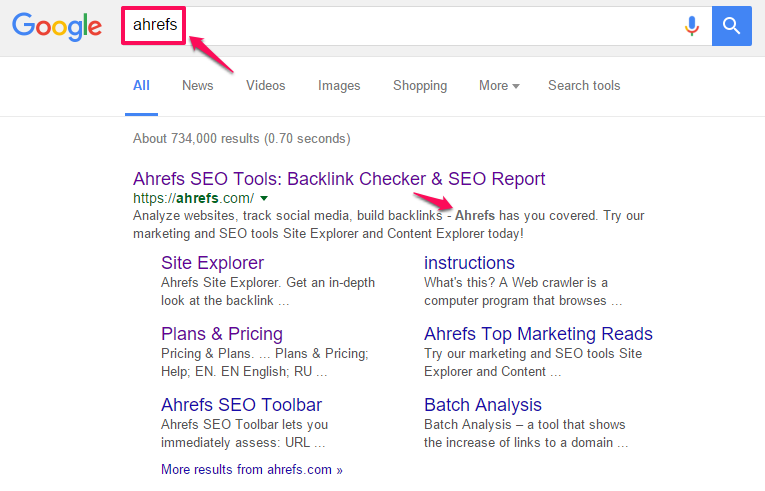
Task: Open the instructions sitelink
Action: pos(469,263)
